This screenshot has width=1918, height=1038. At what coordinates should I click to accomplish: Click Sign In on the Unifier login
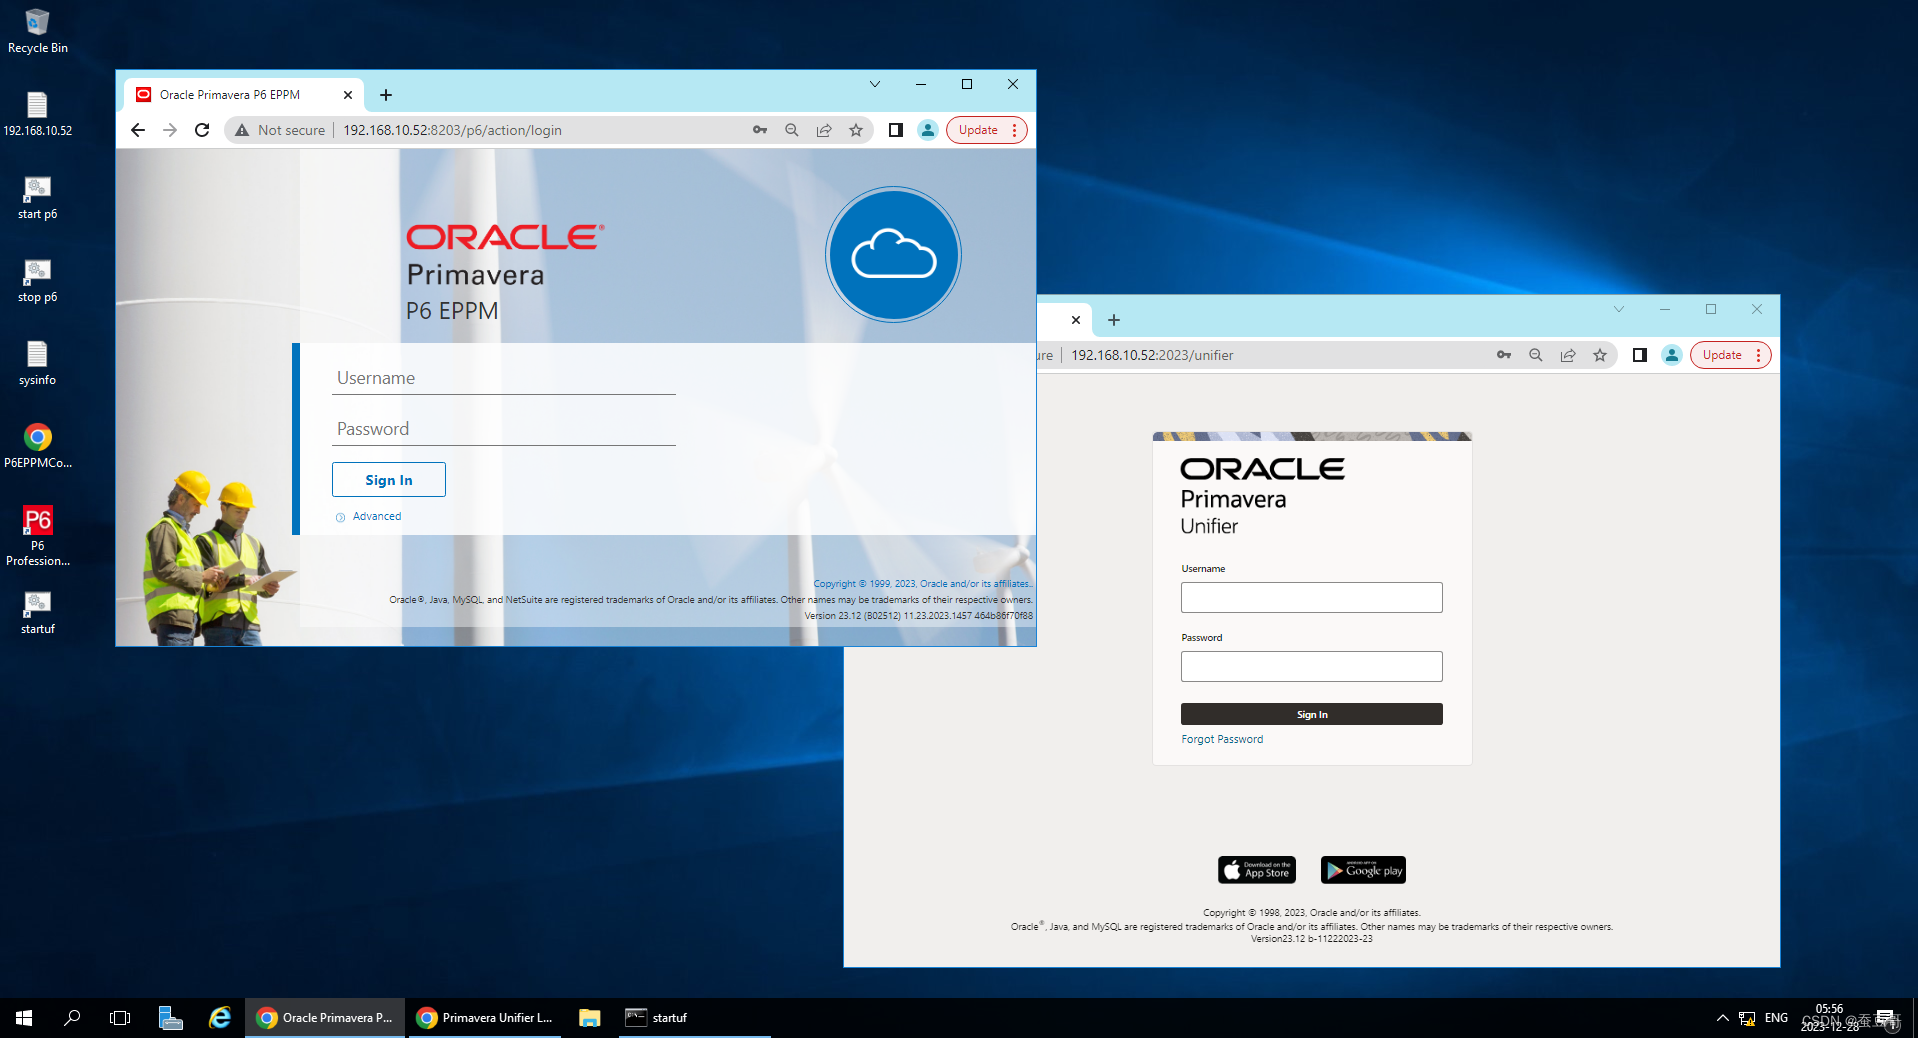(x=1311, y=714)
